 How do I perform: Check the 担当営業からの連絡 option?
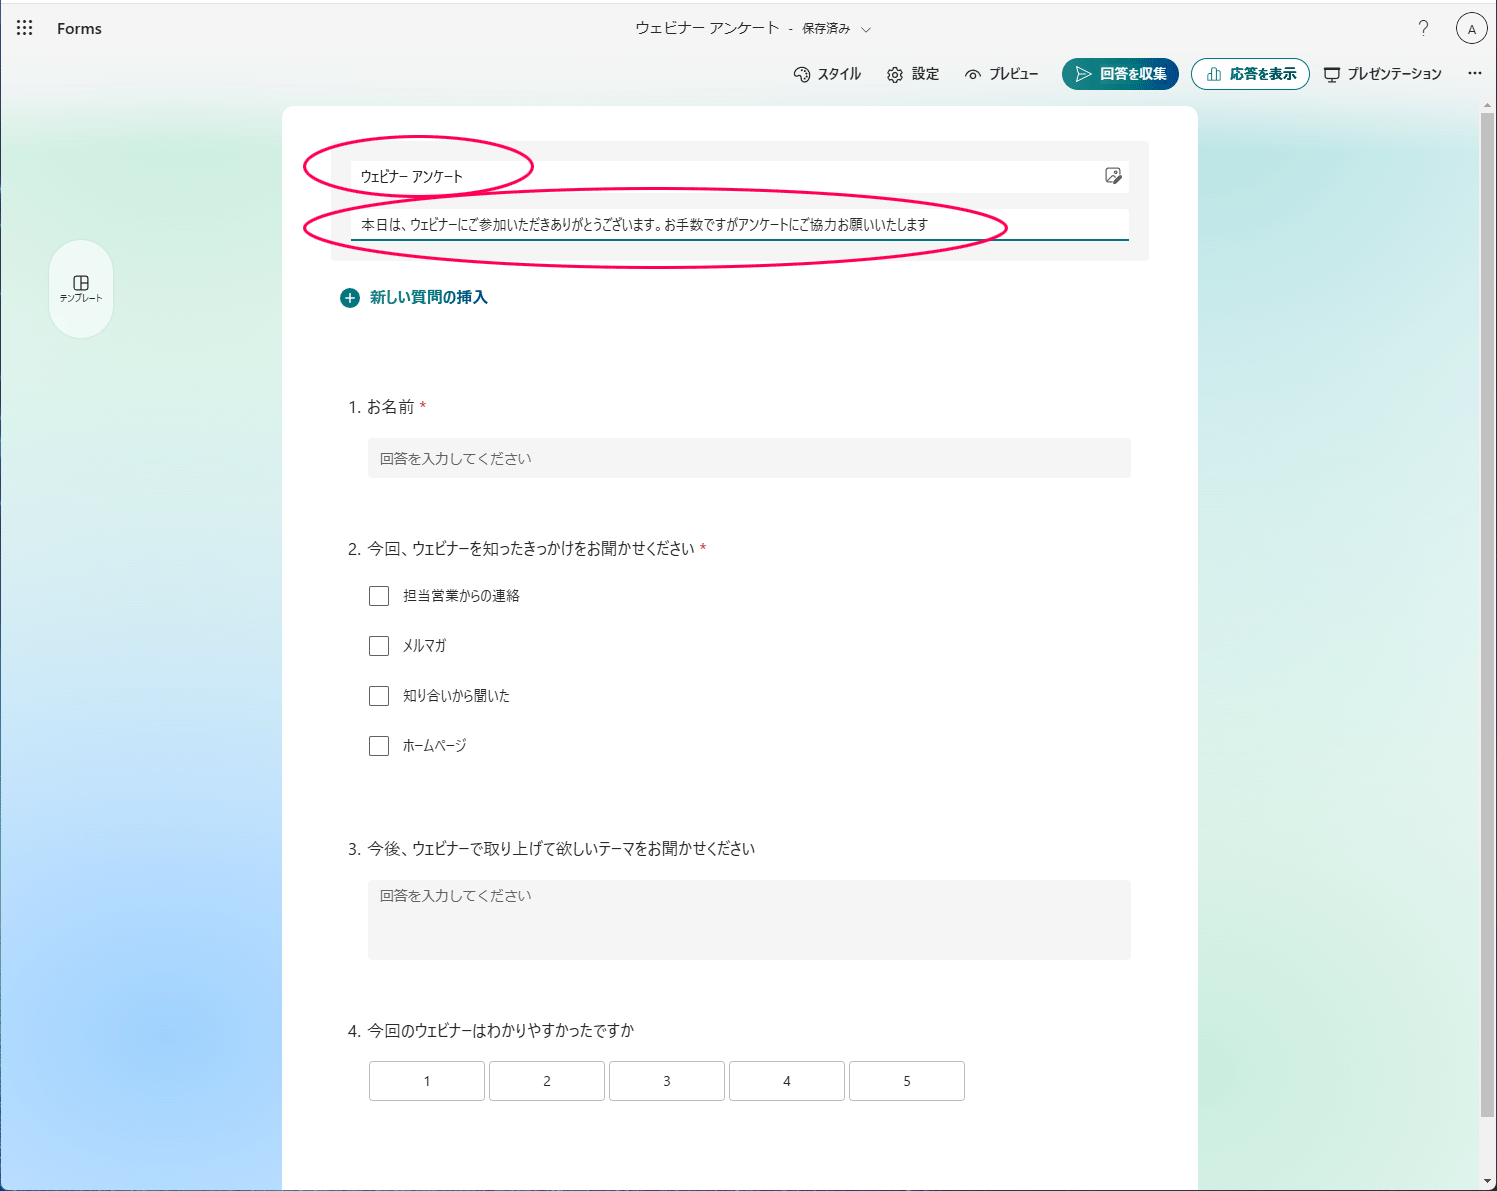coord(379,595)
